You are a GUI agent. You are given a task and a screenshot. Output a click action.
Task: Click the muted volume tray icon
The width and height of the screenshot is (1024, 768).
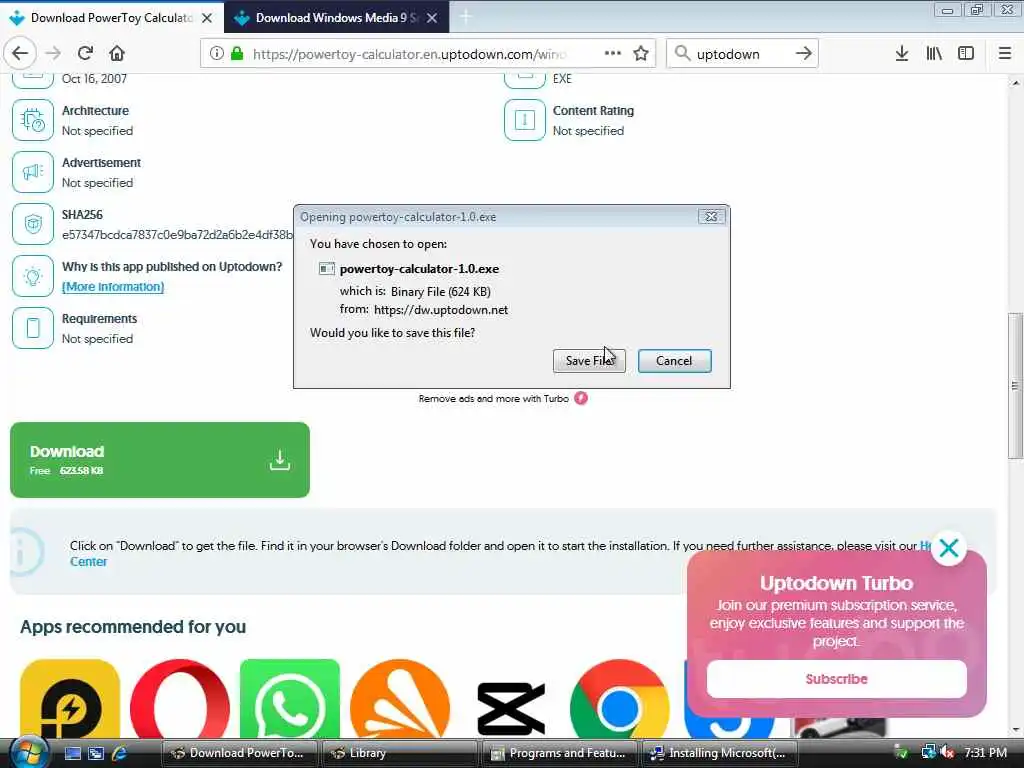[x=947, y=753]
